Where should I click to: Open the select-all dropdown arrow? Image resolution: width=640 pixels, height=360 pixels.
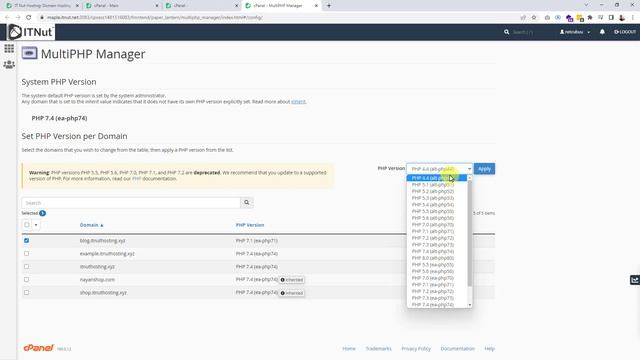coord(36,225)
